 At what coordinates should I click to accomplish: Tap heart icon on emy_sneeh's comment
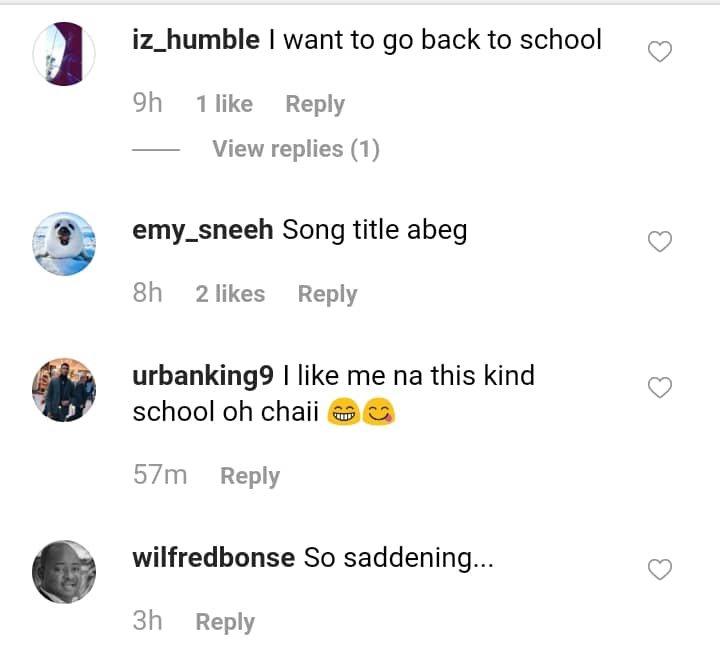coord(660,241)
